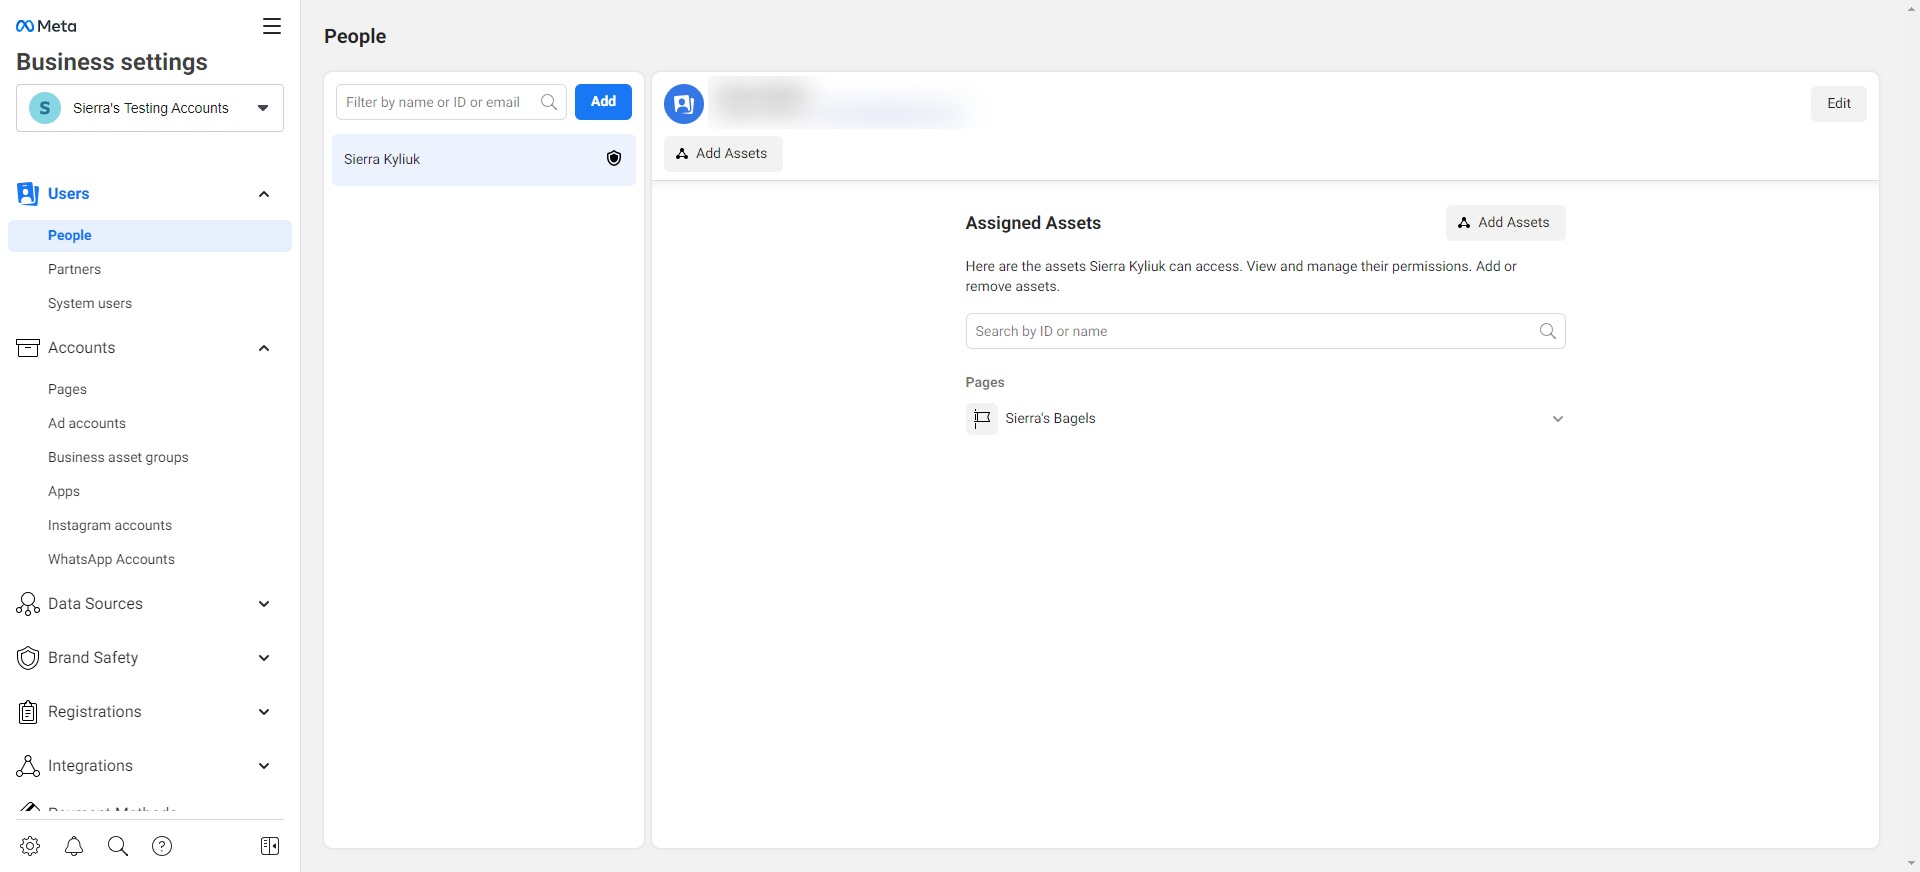The width and height of the screenshot is (1920, 872).
Task: Open notifications bell icon
Action: coord(74,846)
